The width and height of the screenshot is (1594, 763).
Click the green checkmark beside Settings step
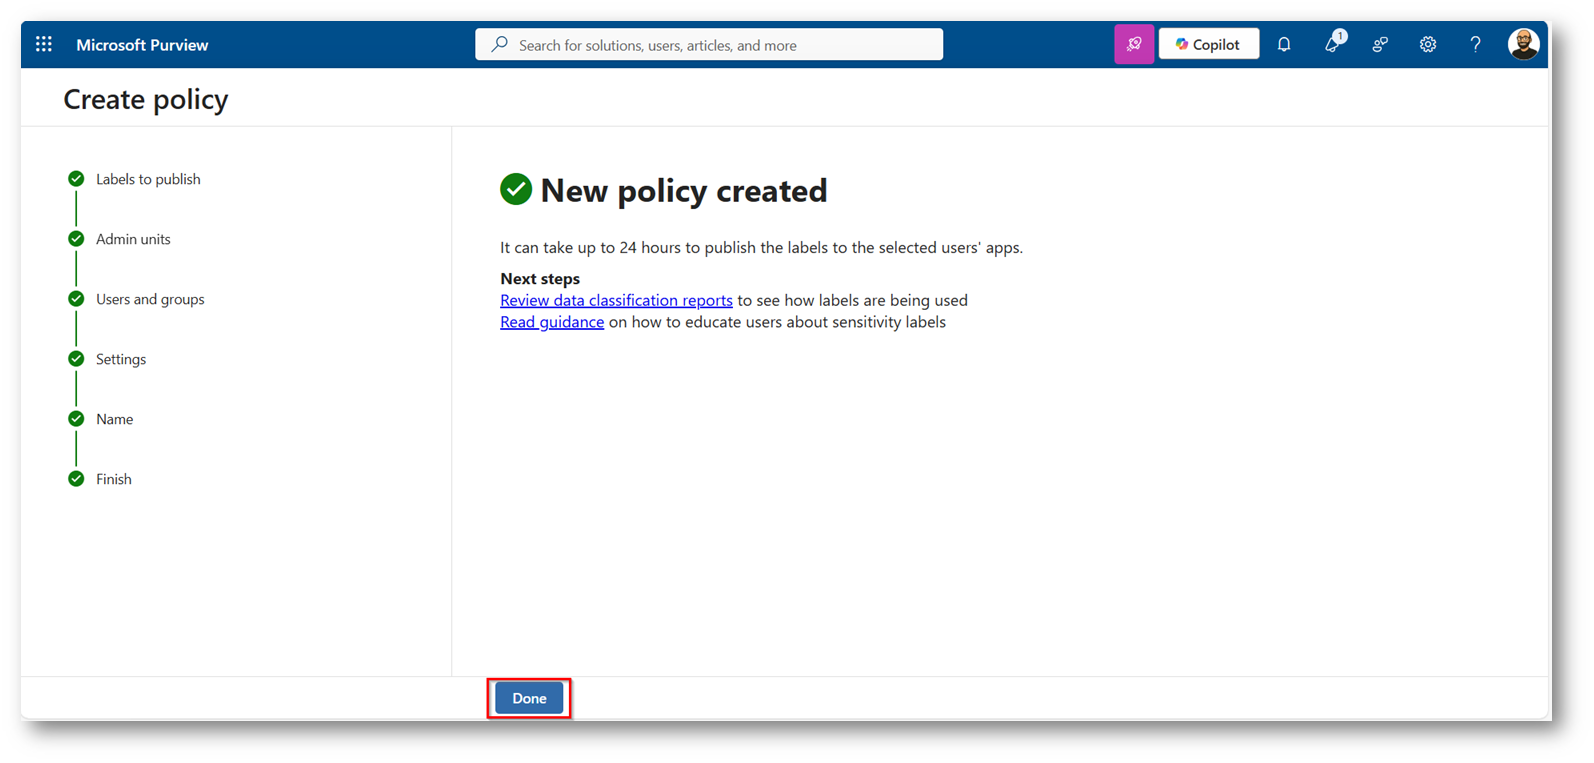(76, 359)
